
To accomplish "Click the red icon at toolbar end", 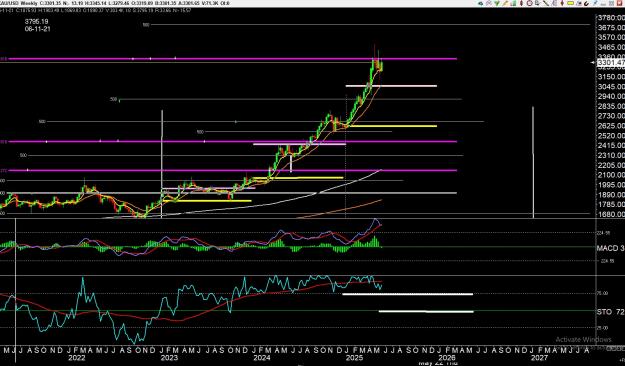I will point(619,3).
